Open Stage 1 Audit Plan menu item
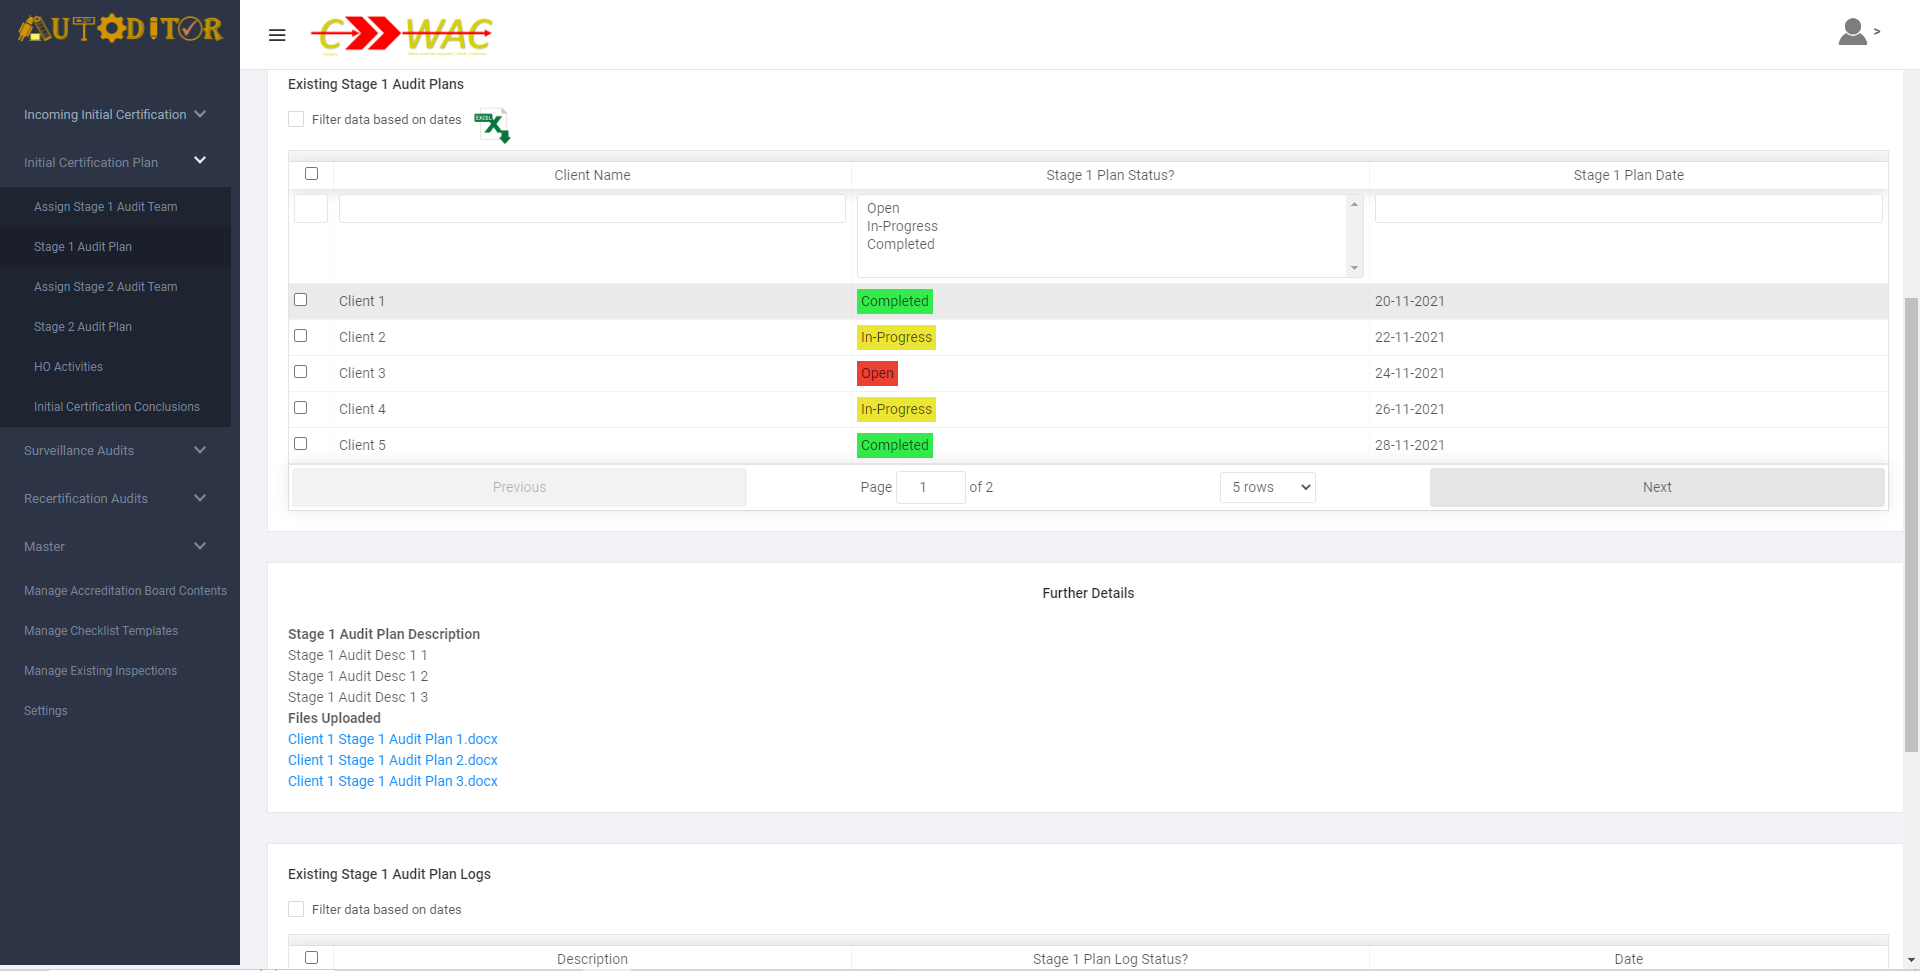The height and width of the screenshot is (971, 1920). [83, 247]
